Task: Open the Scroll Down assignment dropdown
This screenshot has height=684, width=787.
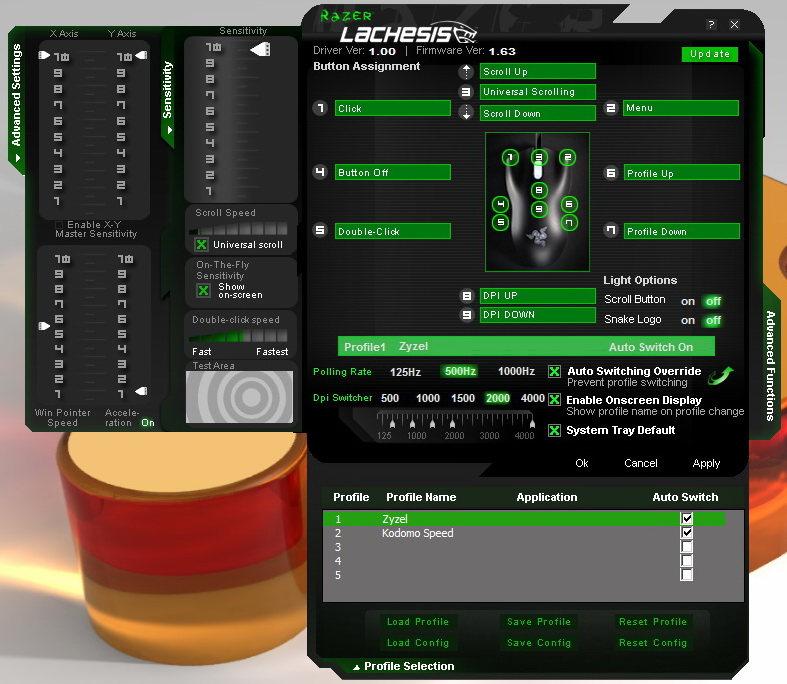Action: pos(538,113)
